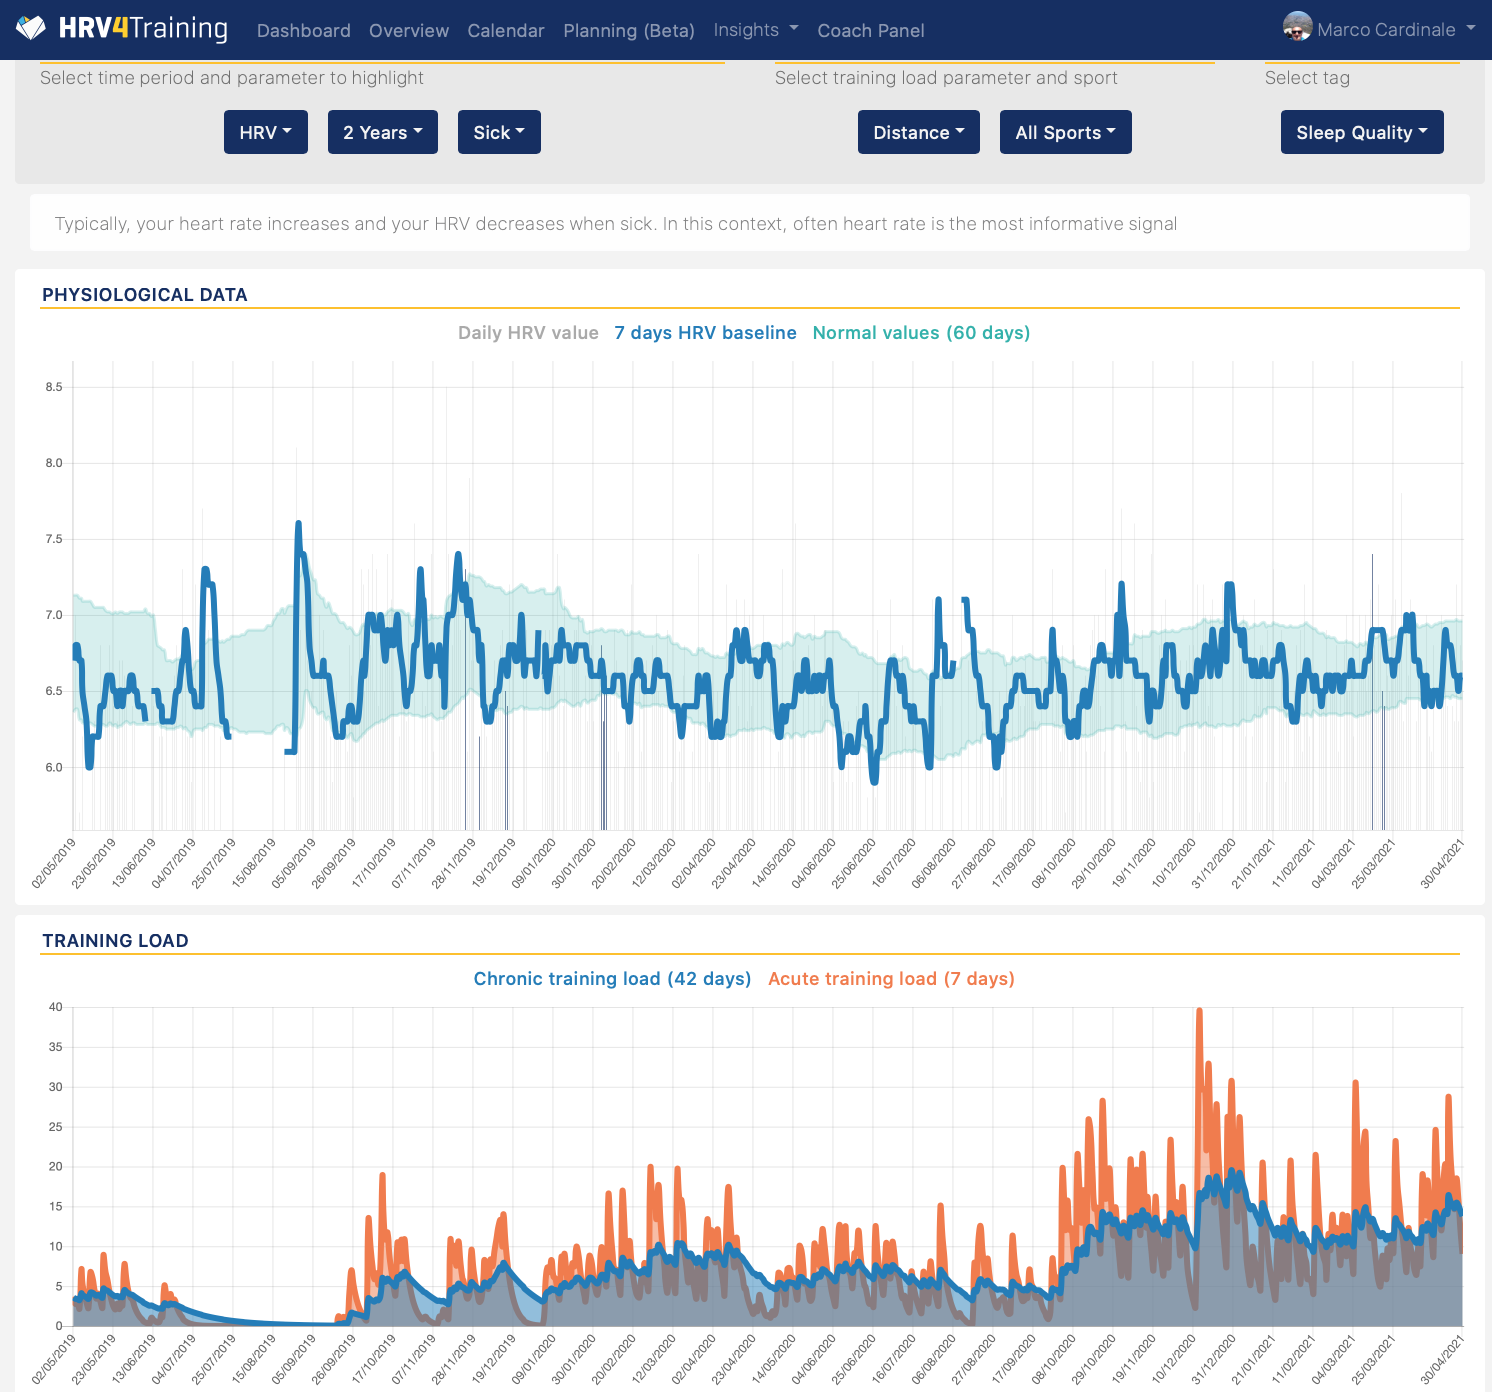Hide the Acute training load series
Viewport: 1492px width, 1392px height.
[x=891, y=979]
